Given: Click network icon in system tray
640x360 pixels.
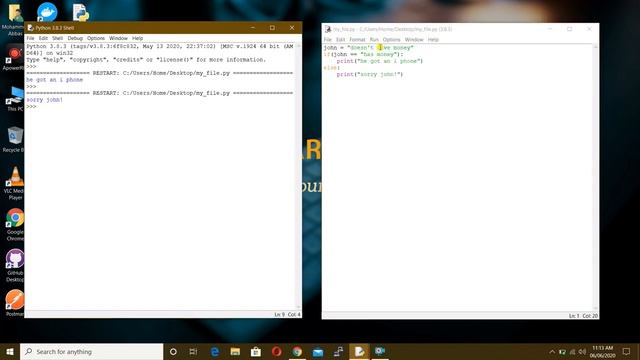Looking at the screenshot, I should [x=572, y=351].
